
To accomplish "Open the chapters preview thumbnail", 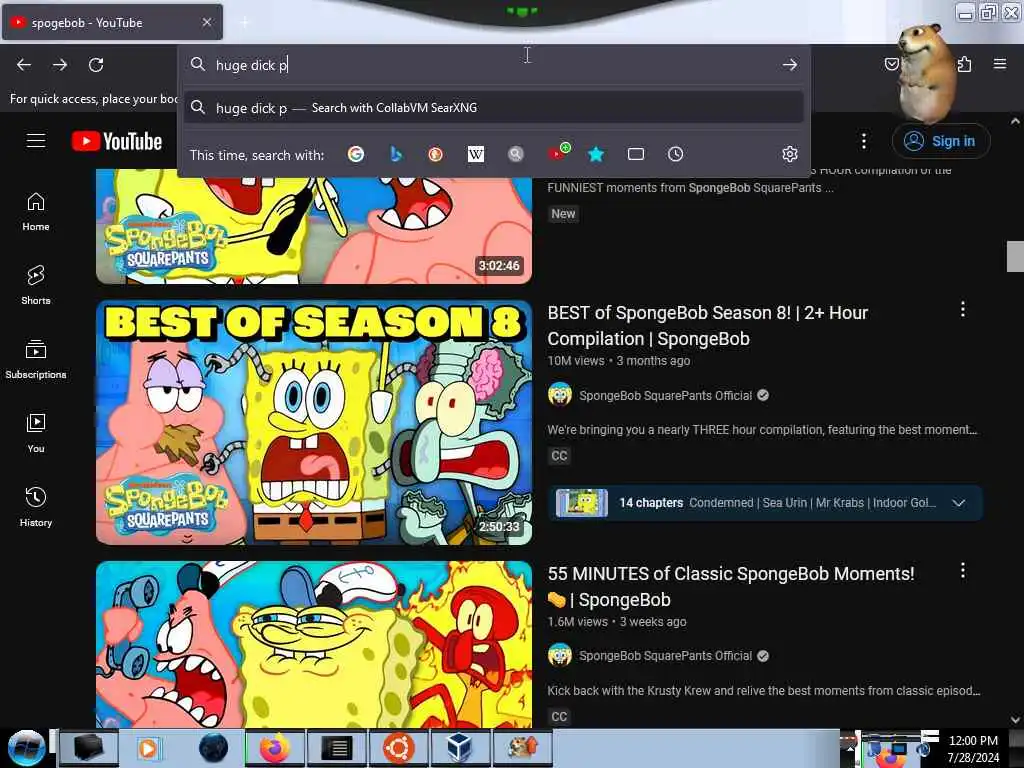I will point(582,503).
